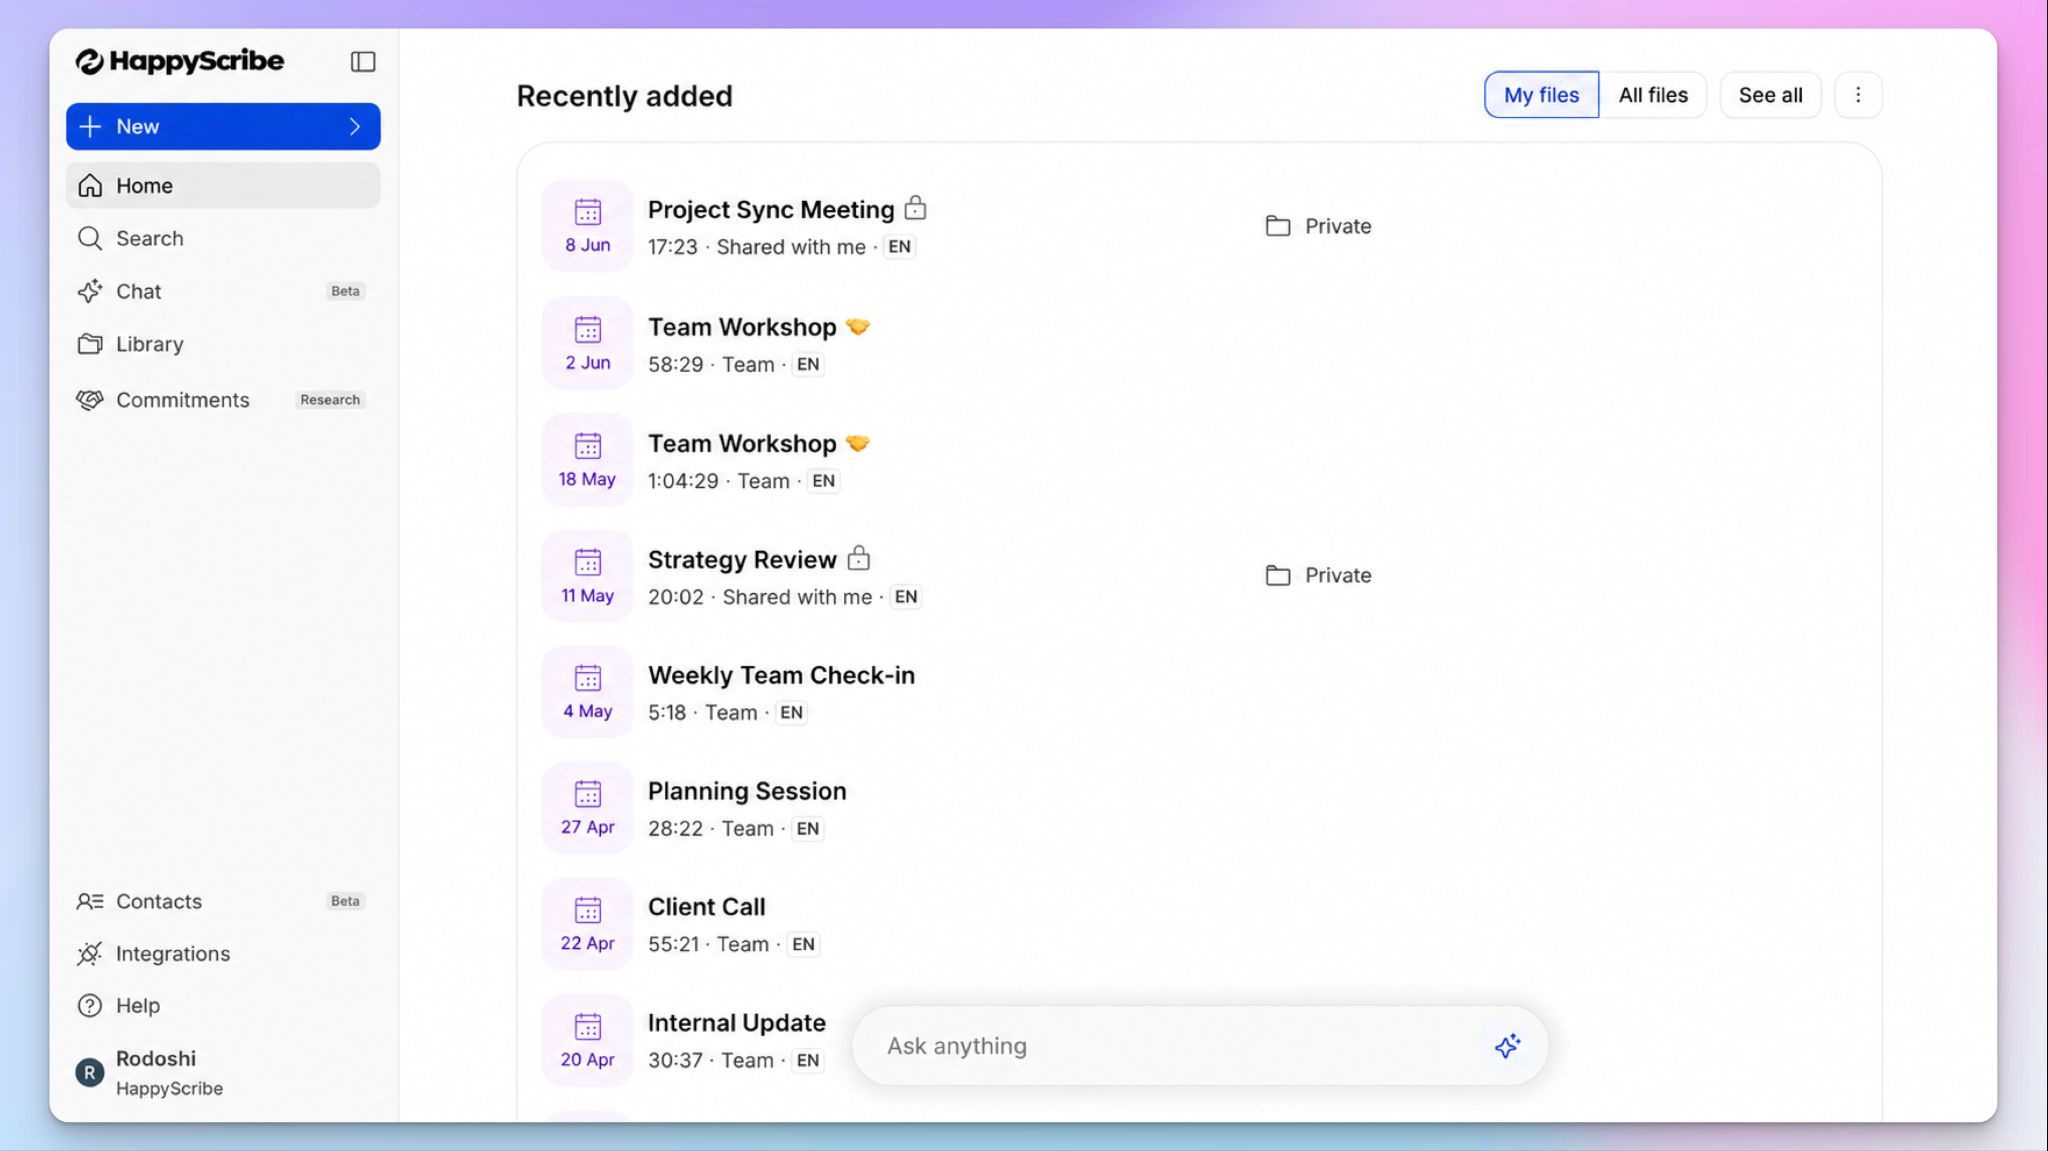Click the See all button
The width and height of the screenshot is (2048, 1151).
[x=1770, y=95]
